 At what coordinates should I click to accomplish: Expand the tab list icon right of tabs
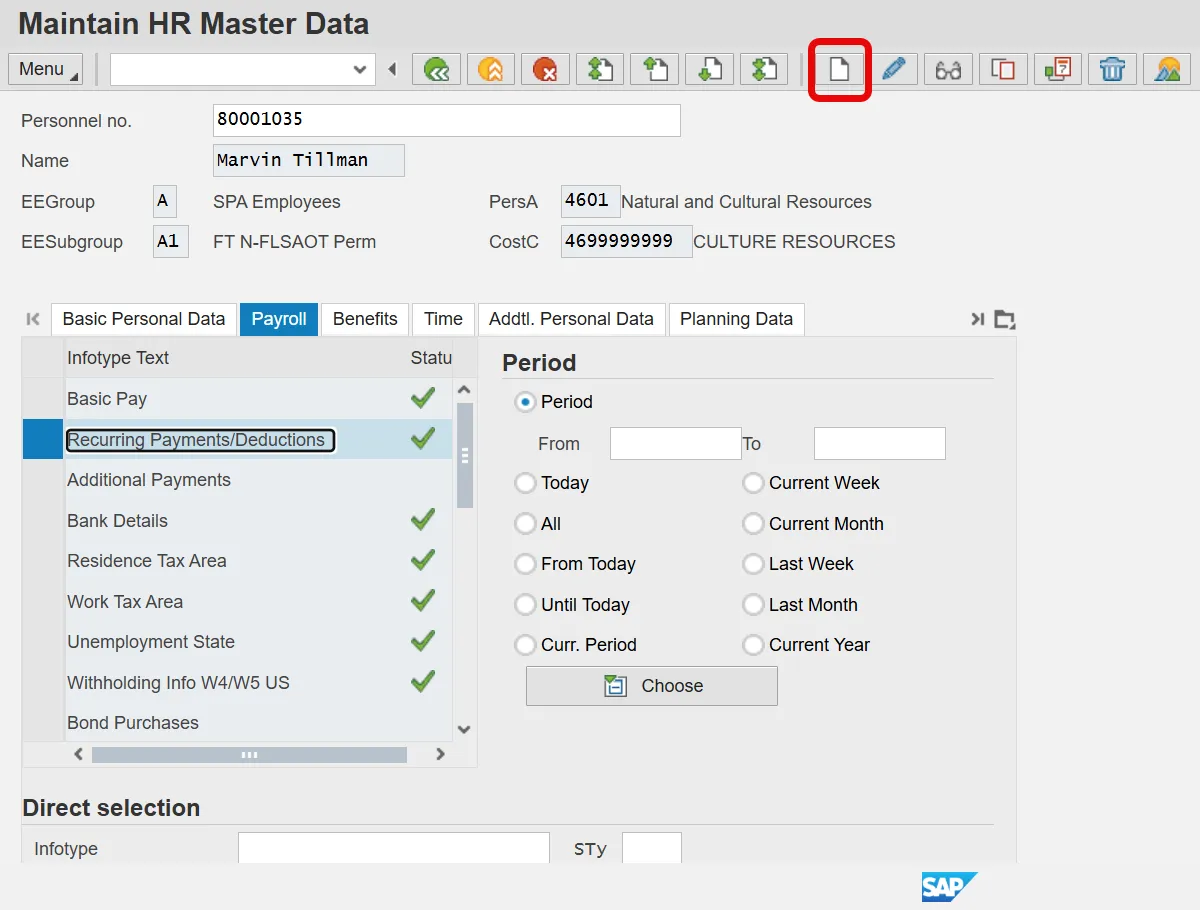pyautogui.click(x=1005, y=319)
